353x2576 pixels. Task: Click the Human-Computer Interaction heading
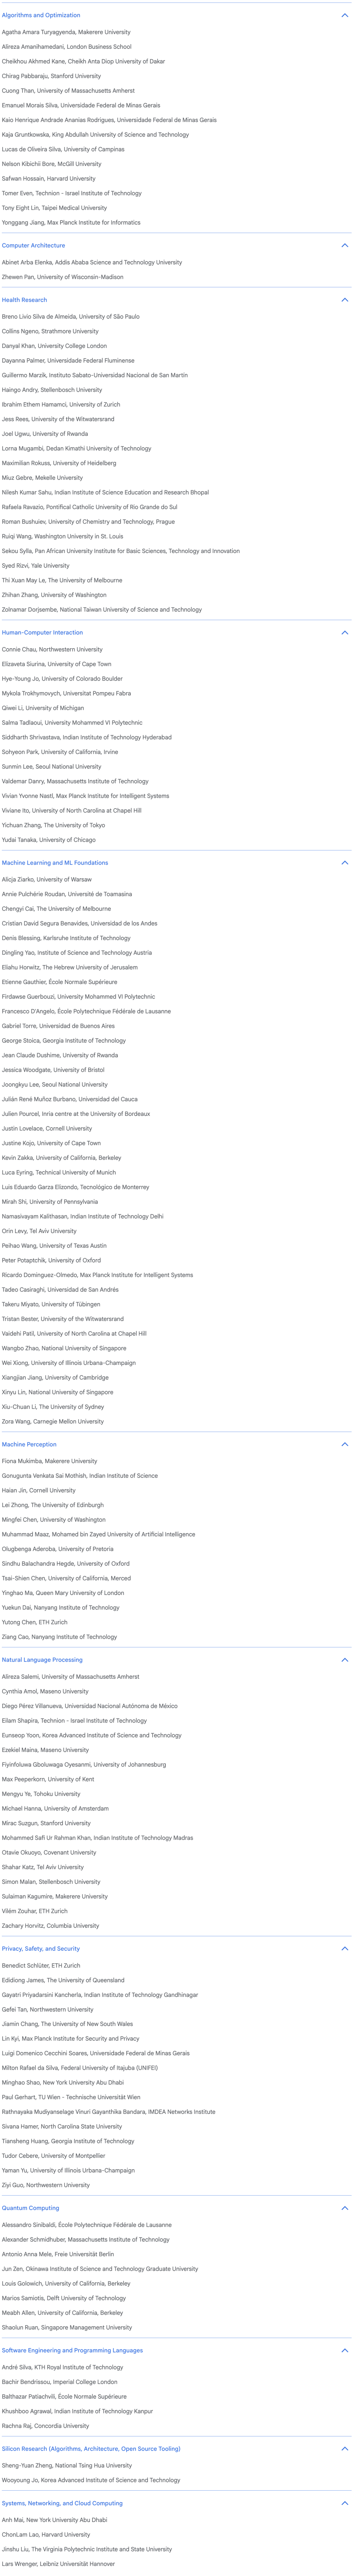[x=42, y=632]
